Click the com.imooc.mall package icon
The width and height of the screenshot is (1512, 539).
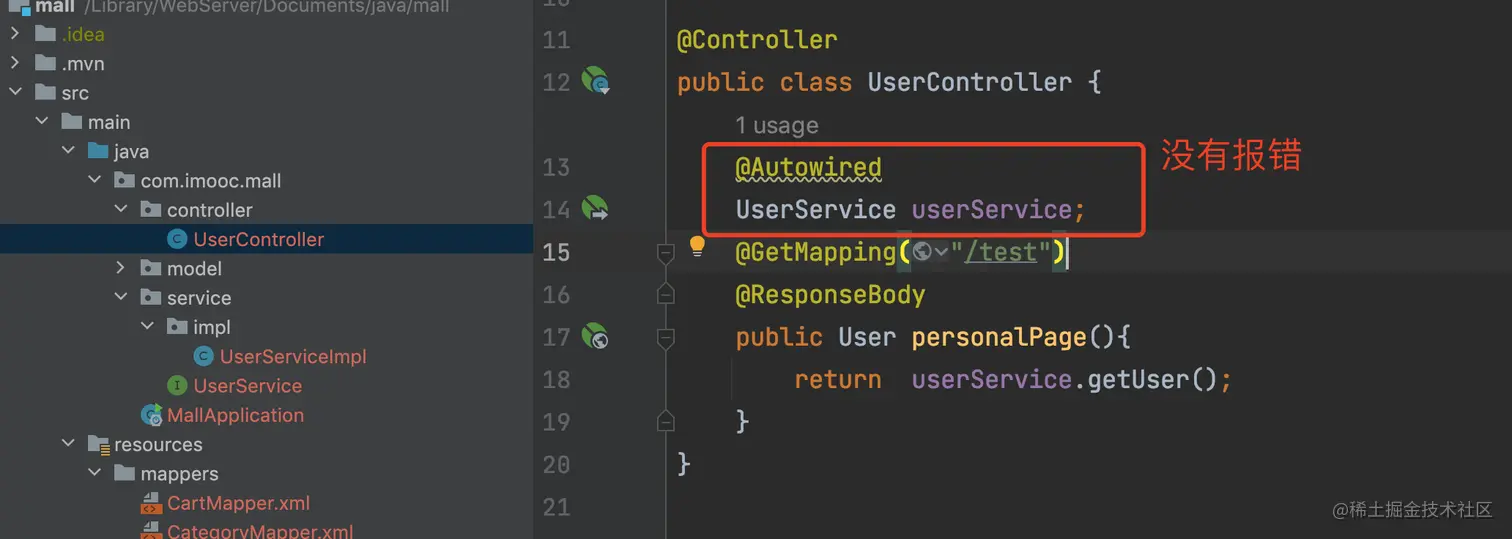125,180
